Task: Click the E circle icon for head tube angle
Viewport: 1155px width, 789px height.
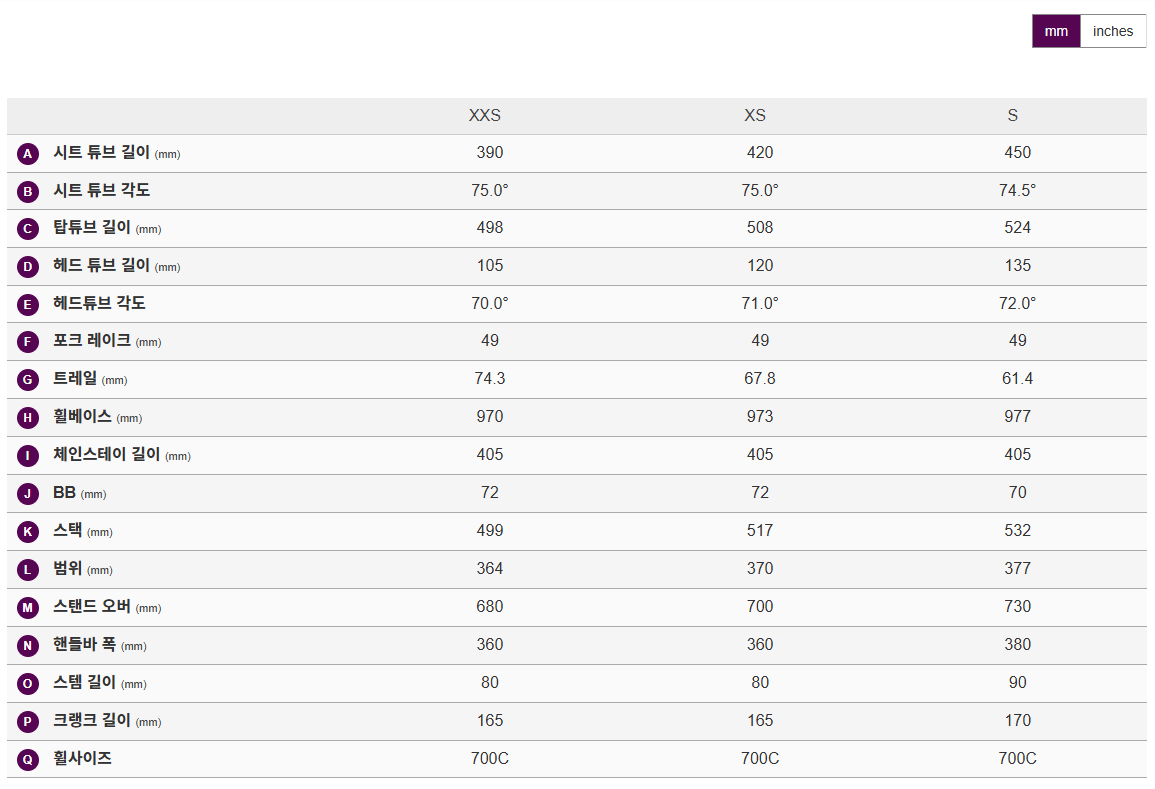Action: (28, 304)
